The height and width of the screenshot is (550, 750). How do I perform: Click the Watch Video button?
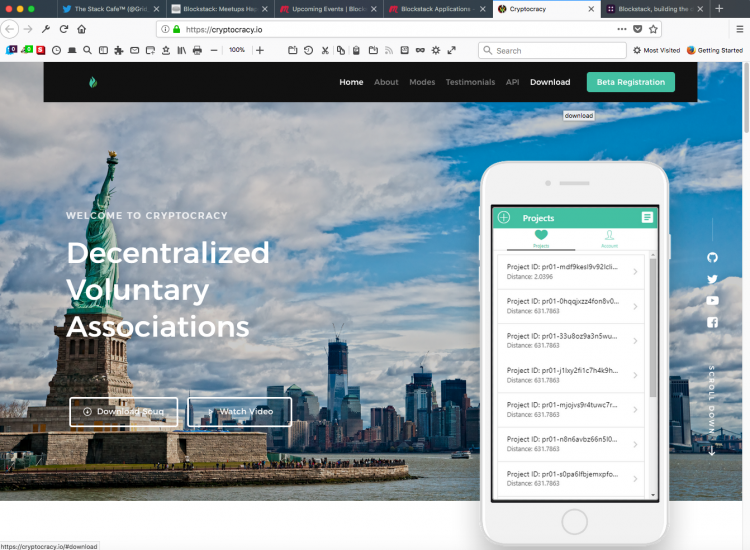(239, 412)
